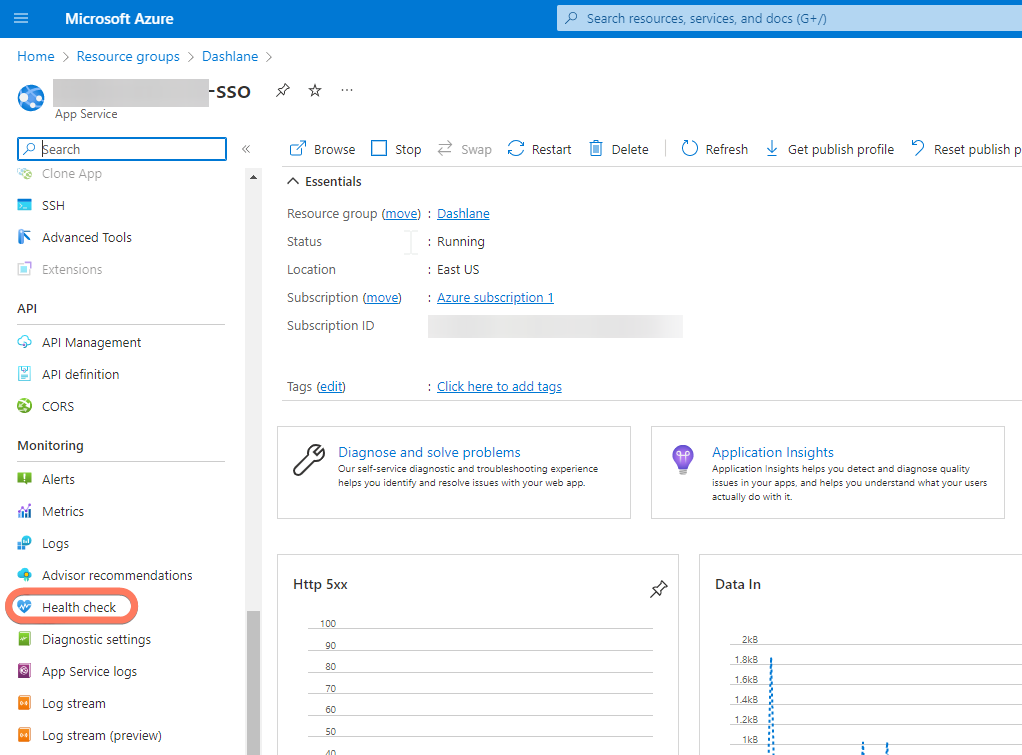The width and height of the screenshot is (1022, 755).
Task: Click the sidebar scrollbar thumb
Action: [x=254, y=683]
